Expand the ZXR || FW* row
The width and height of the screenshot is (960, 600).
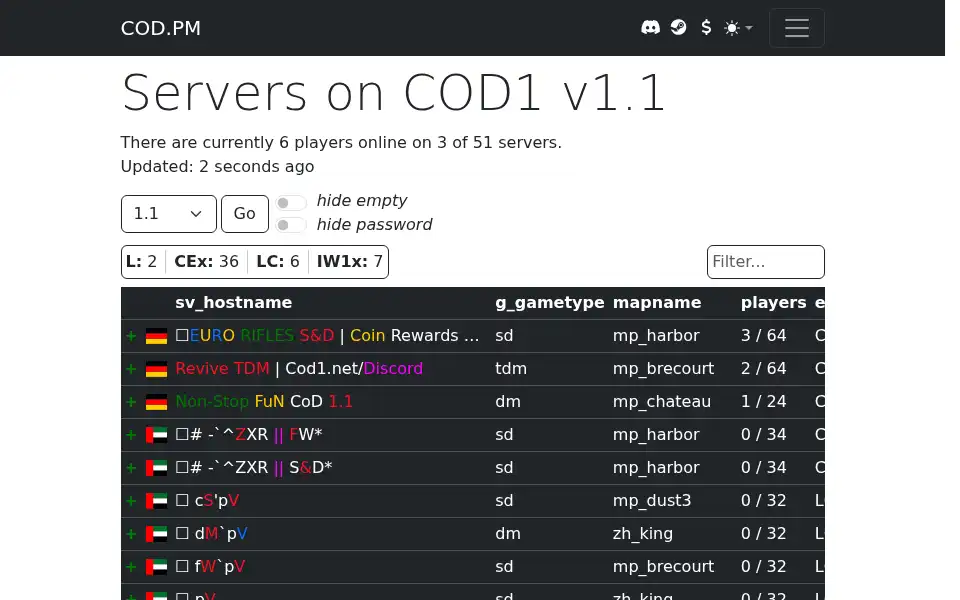131,435
